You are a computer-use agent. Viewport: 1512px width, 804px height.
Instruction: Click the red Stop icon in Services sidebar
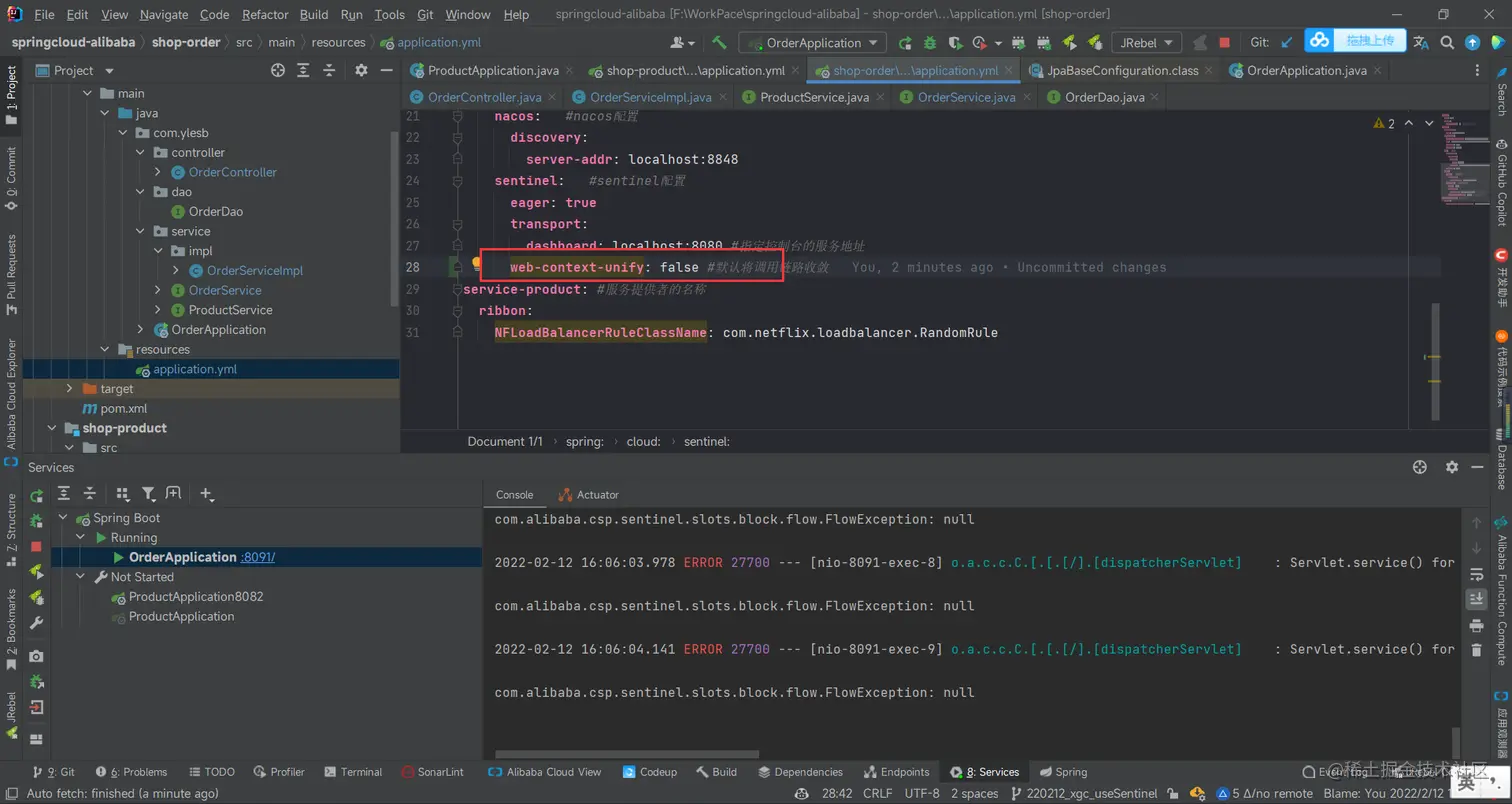(x=36, y=546)
